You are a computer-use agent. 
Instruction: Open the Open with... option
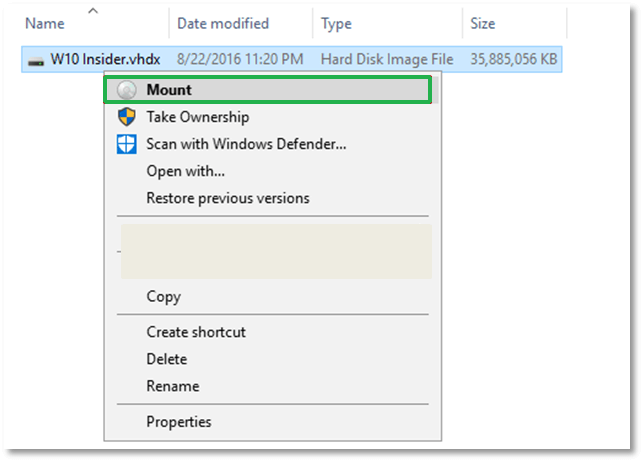(x=272, y=171)
